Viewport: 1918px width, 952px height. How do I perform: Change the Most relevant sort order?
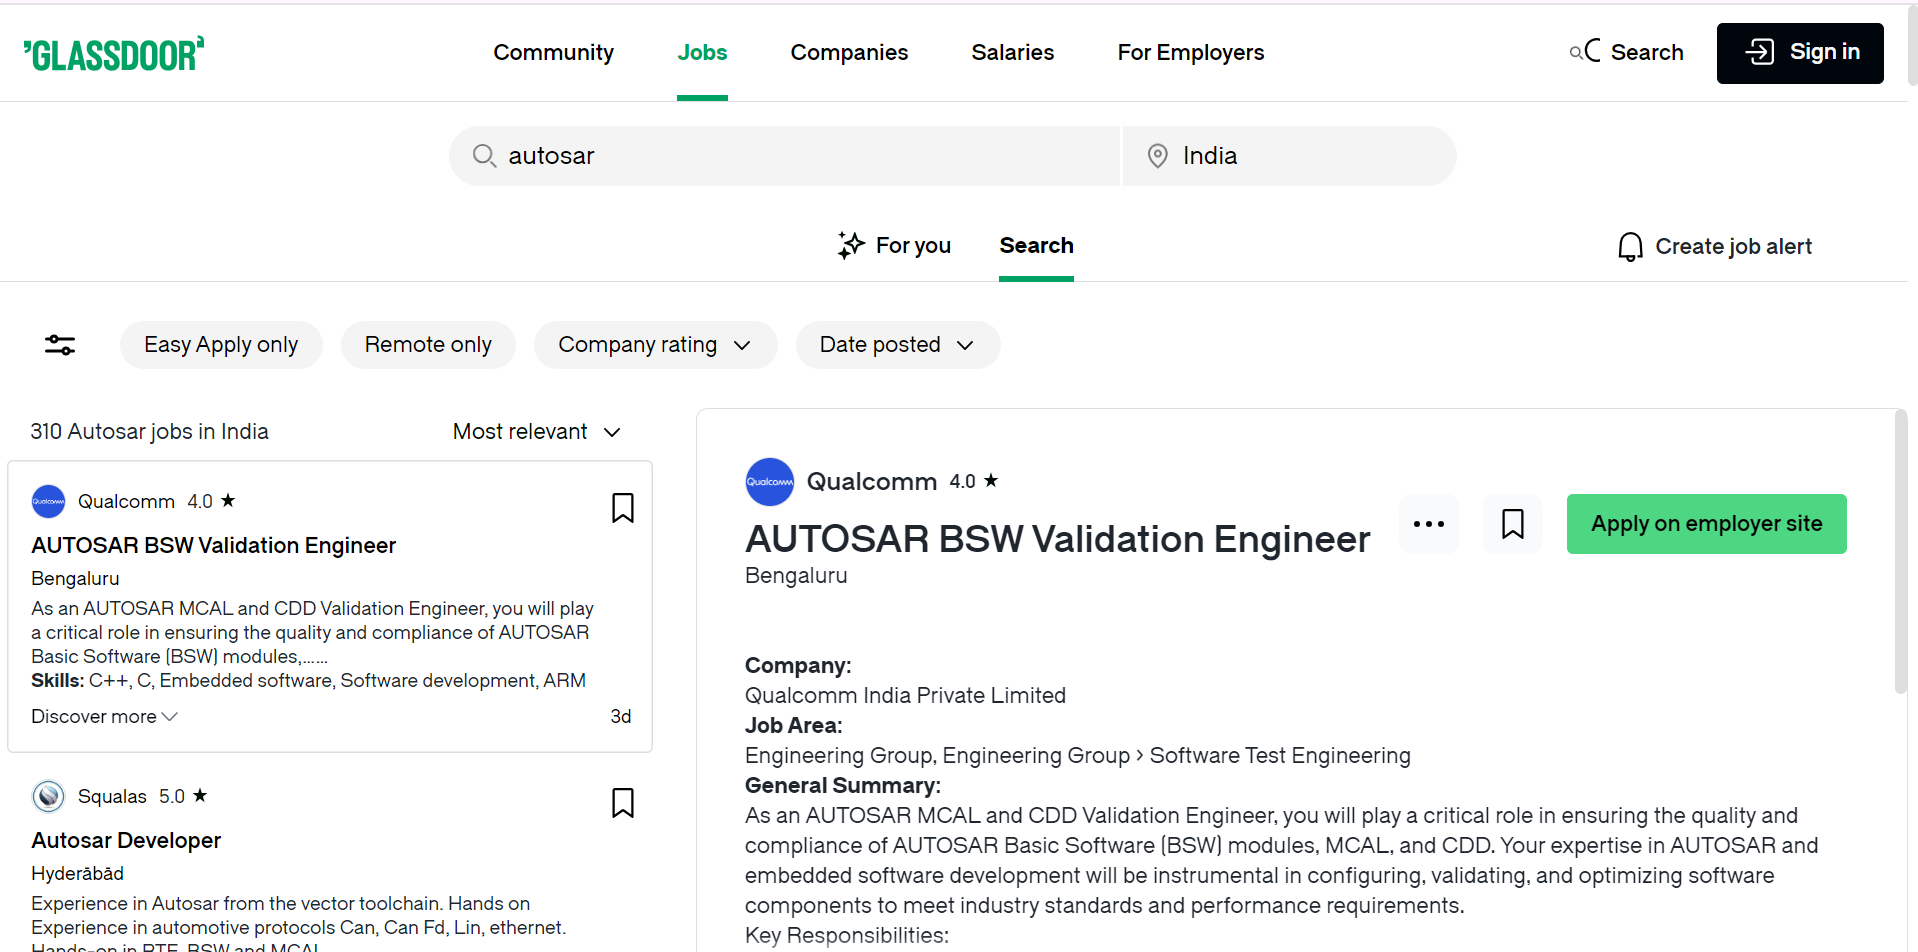[x=537, y=432]
